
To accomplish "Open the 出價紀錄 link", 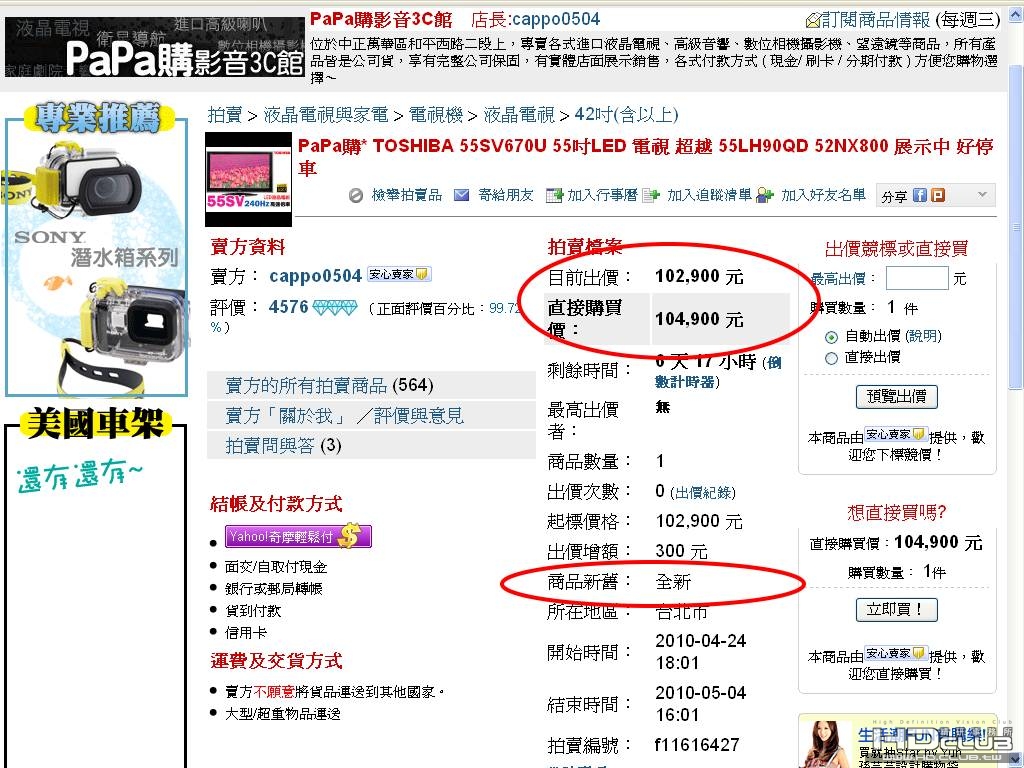I will tap(703, 493).
